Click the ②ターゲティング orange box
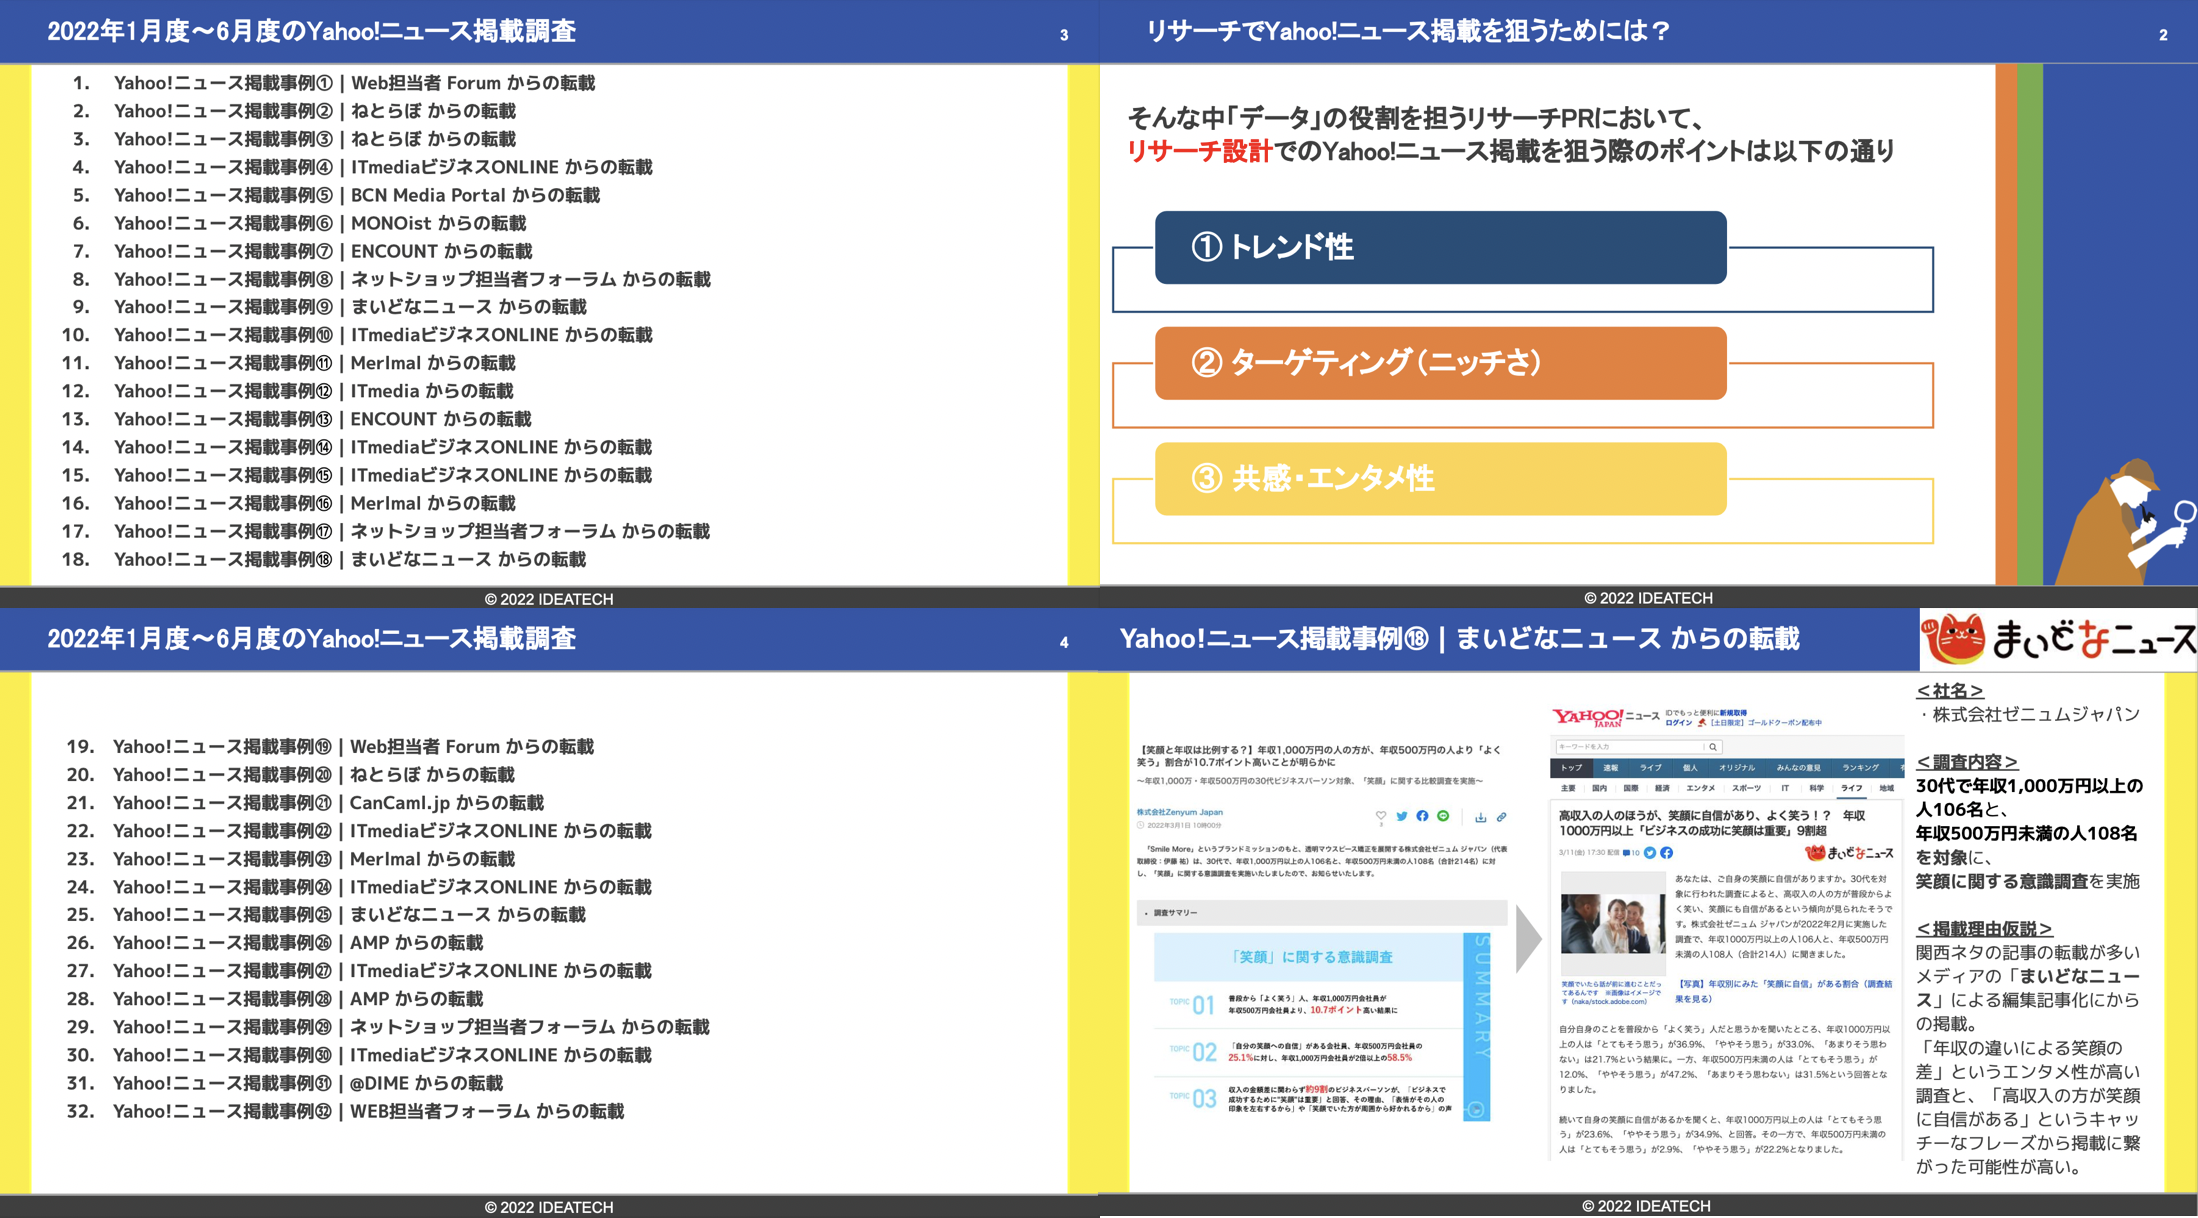Viewport: 2198px width, 1218px height. pyautogui.click(x=1440, y=363)
